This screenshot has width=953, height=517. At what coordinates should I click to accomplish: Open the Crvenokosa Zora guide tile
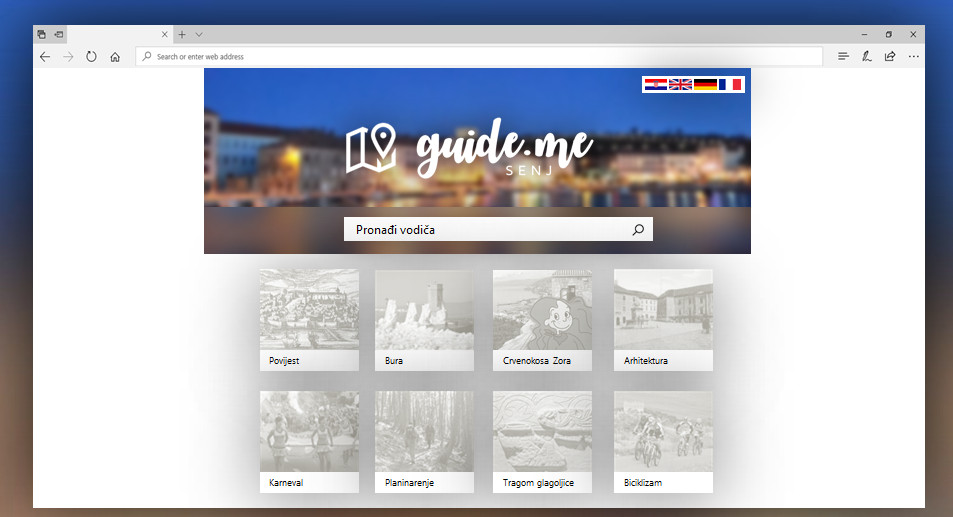tap(542, 320)
